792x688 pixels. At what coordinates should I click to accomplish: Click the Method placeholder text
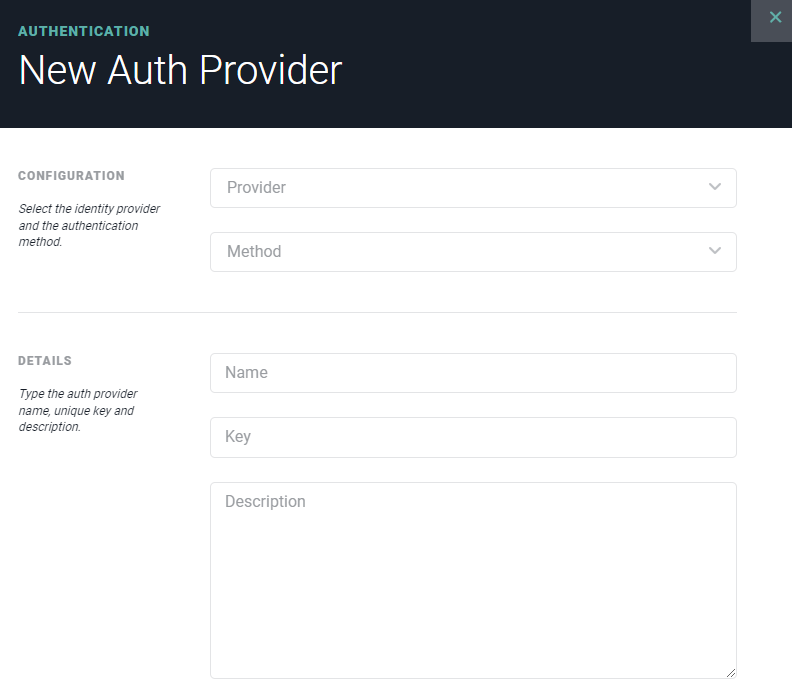254,251
